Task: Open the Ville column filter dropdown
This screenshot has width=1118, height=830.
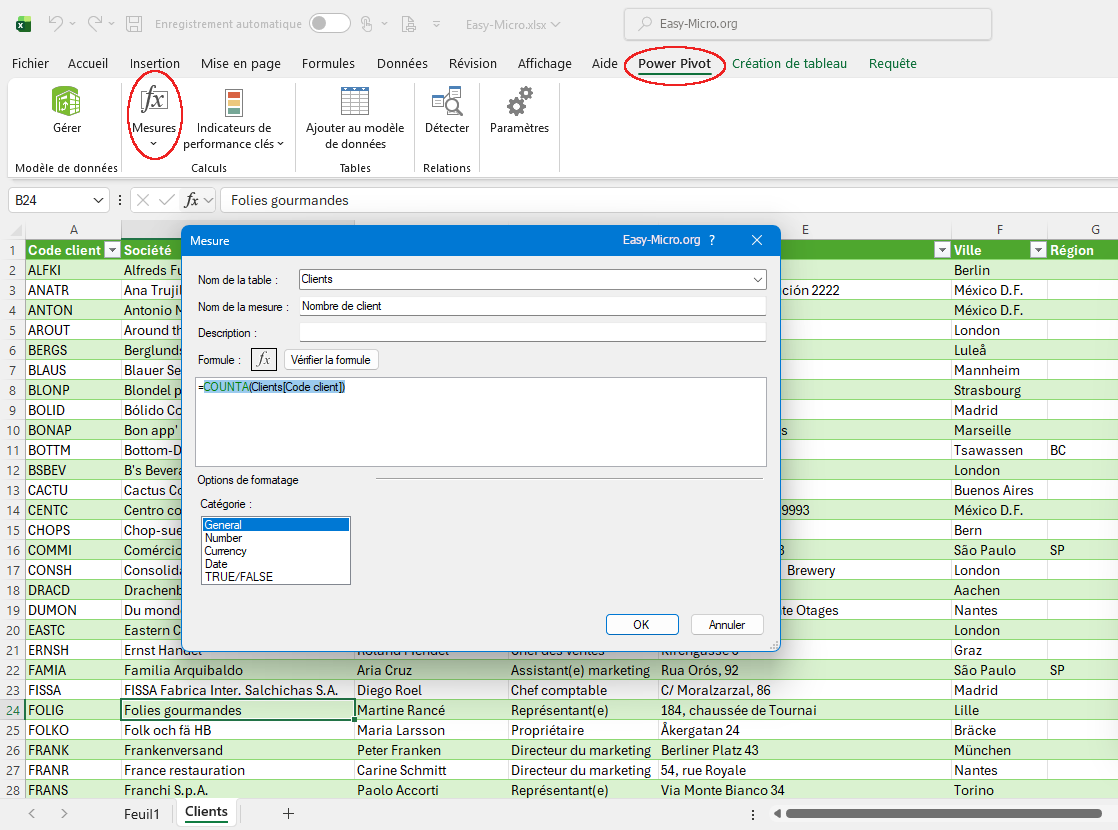Action: [x=1038, y=250]
